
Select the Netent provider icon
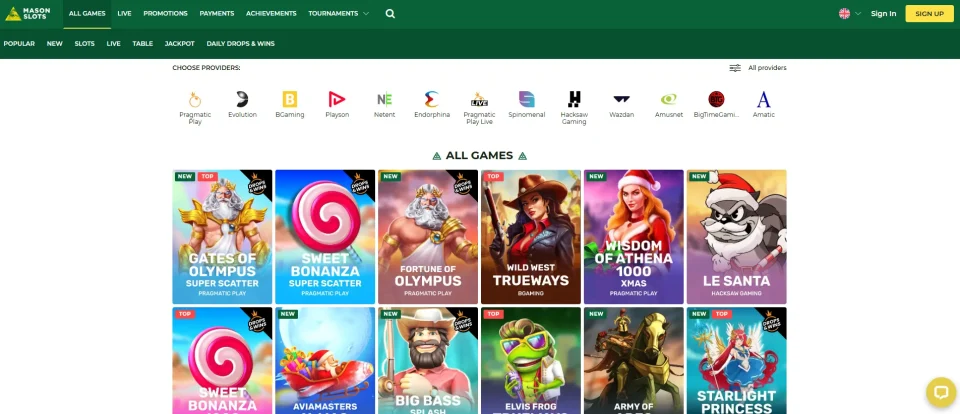click(384, 99)
